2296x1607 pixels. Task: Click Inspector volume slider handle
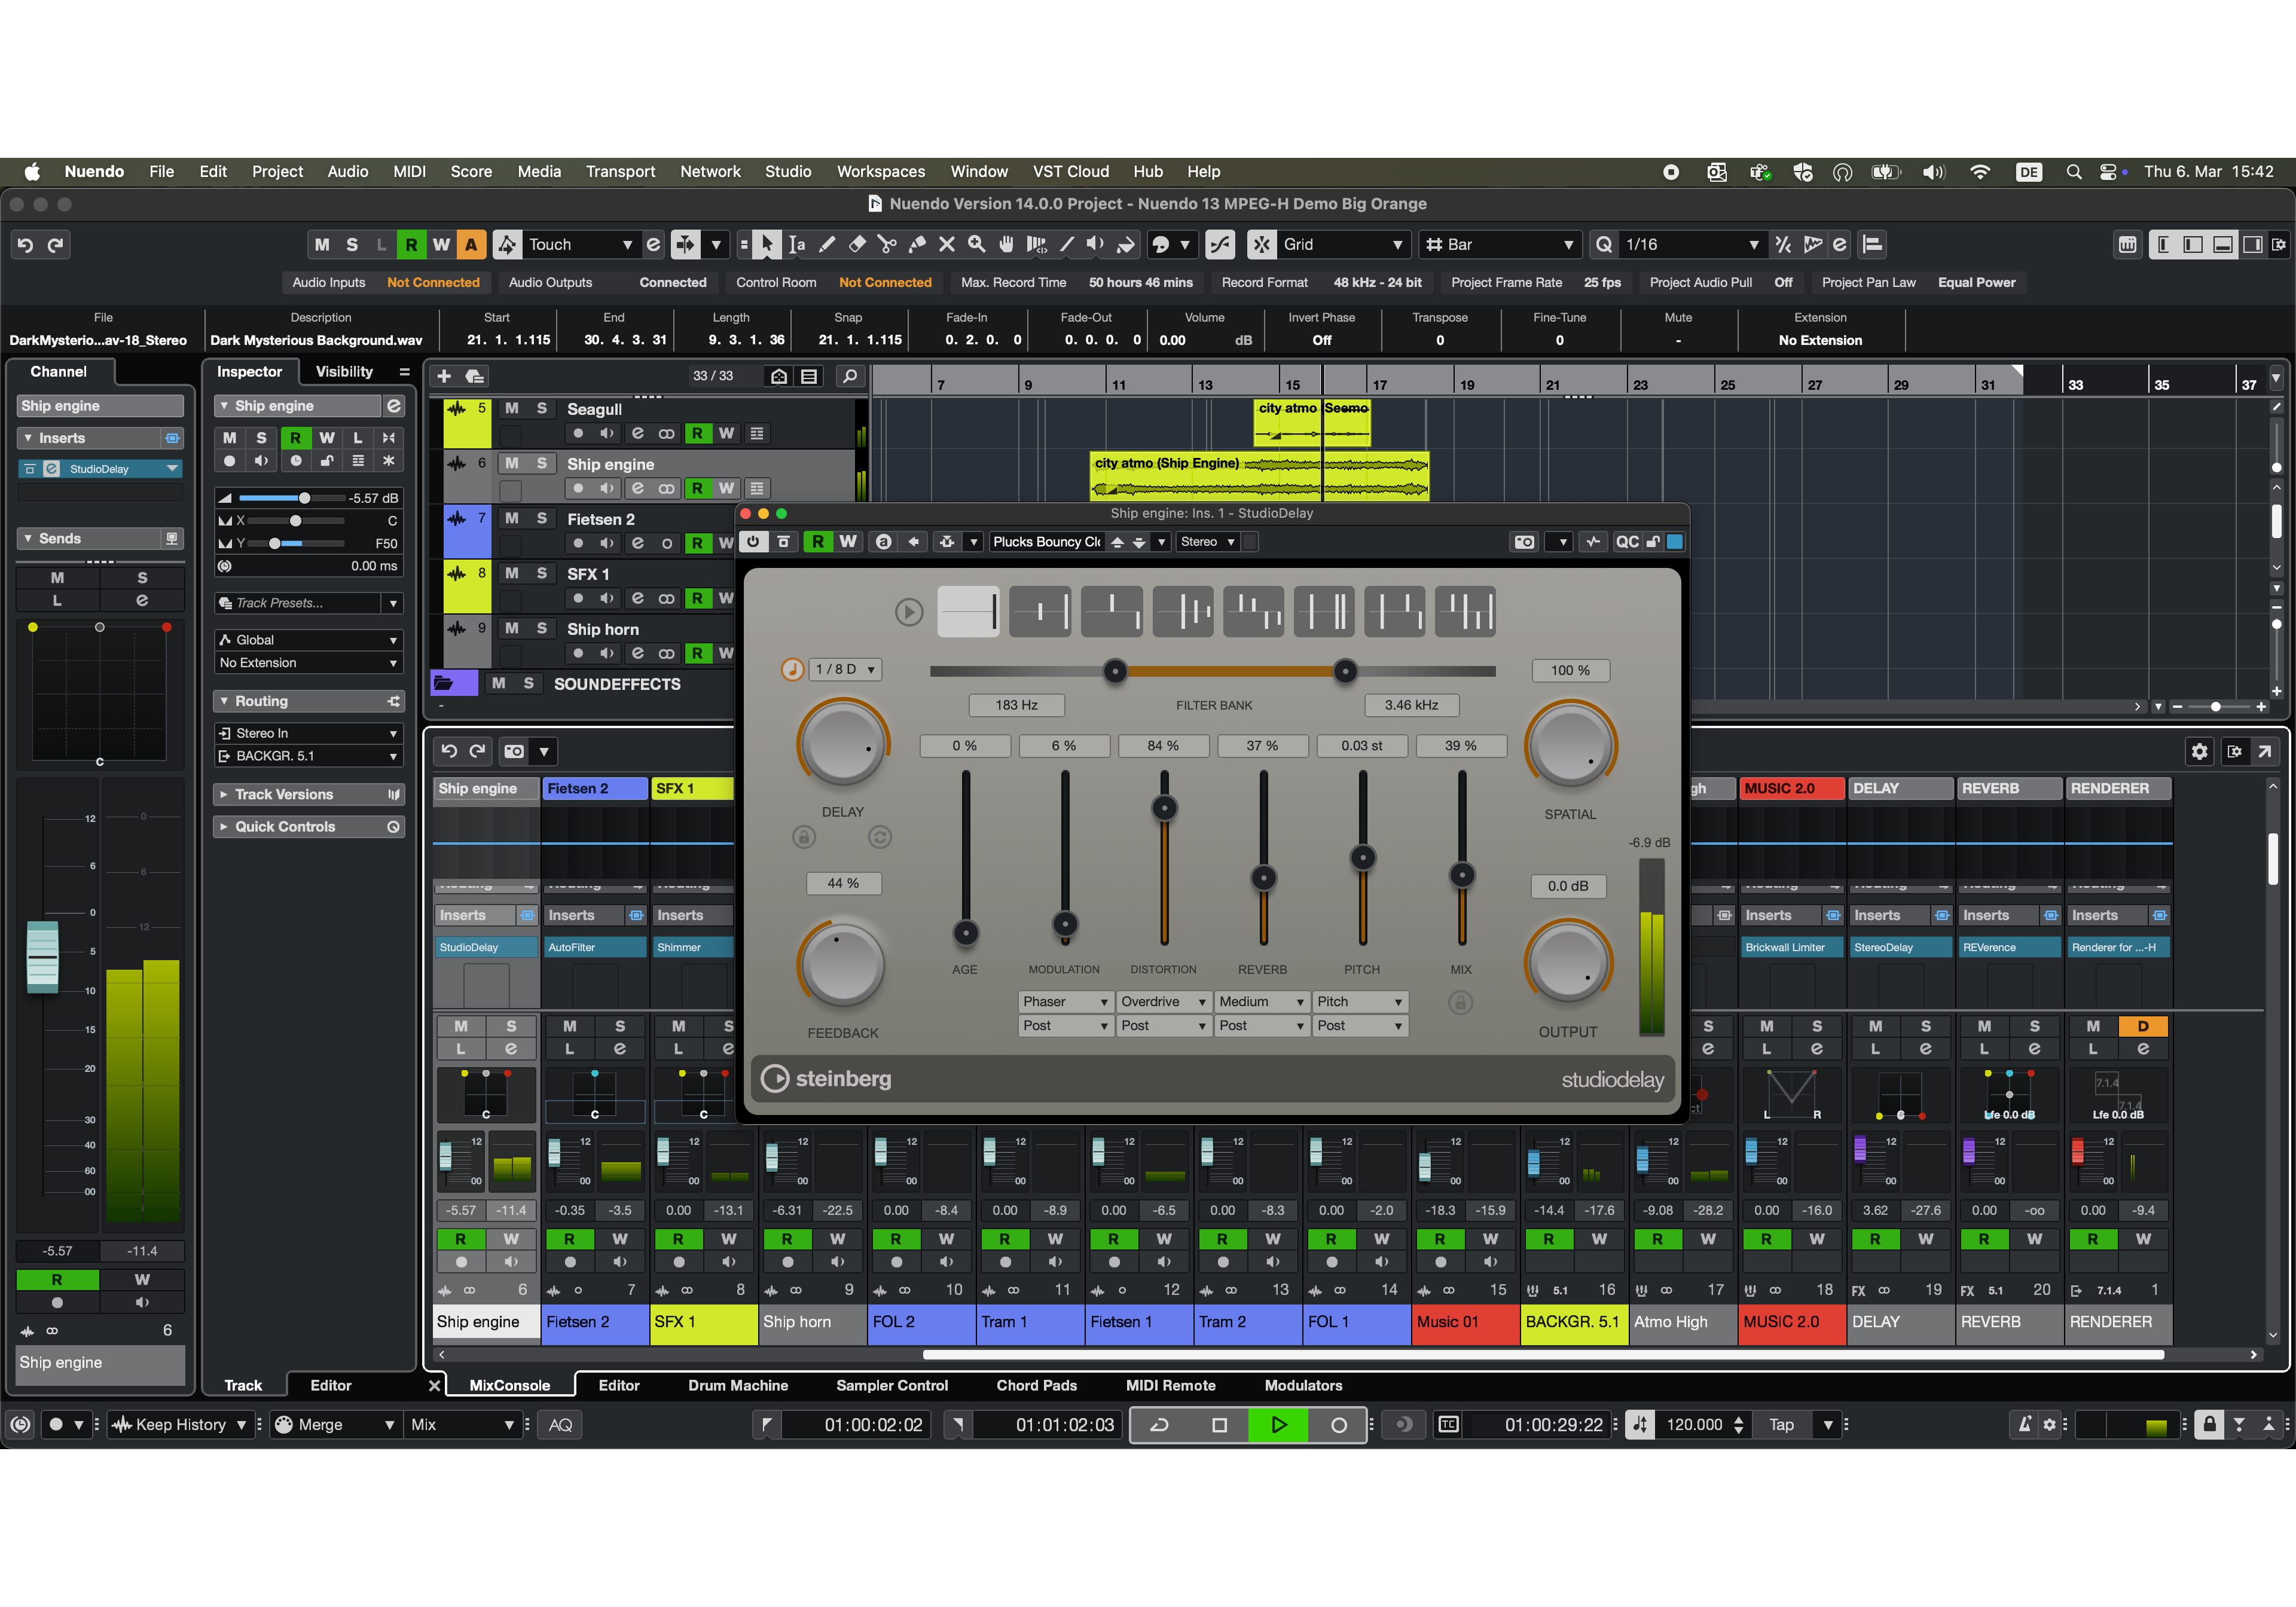305,498
